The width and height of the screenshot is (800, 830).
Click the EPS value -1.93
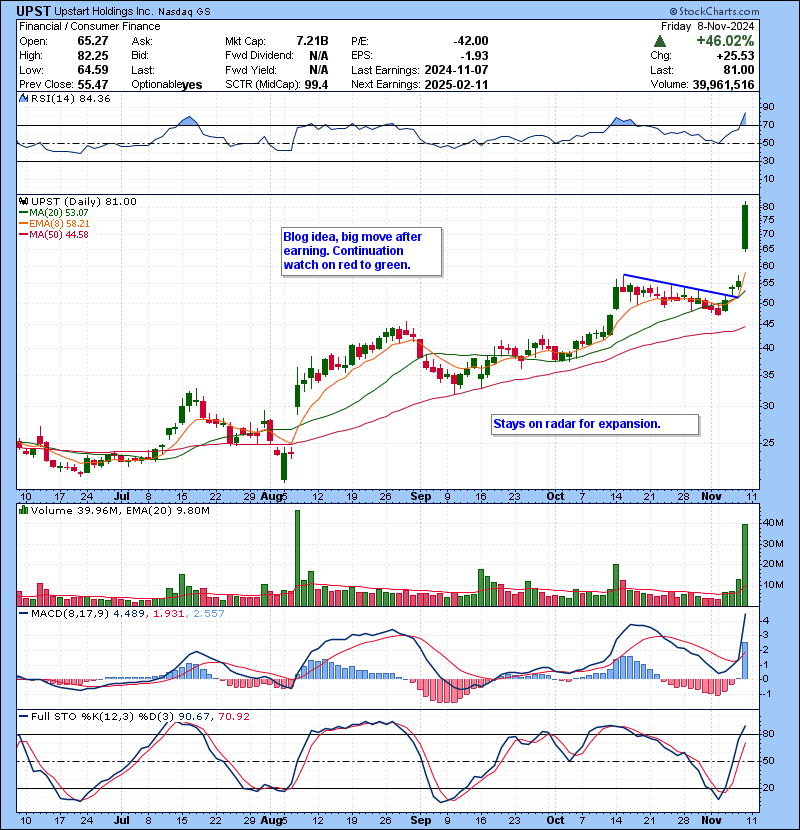click(x=474, y=56)
